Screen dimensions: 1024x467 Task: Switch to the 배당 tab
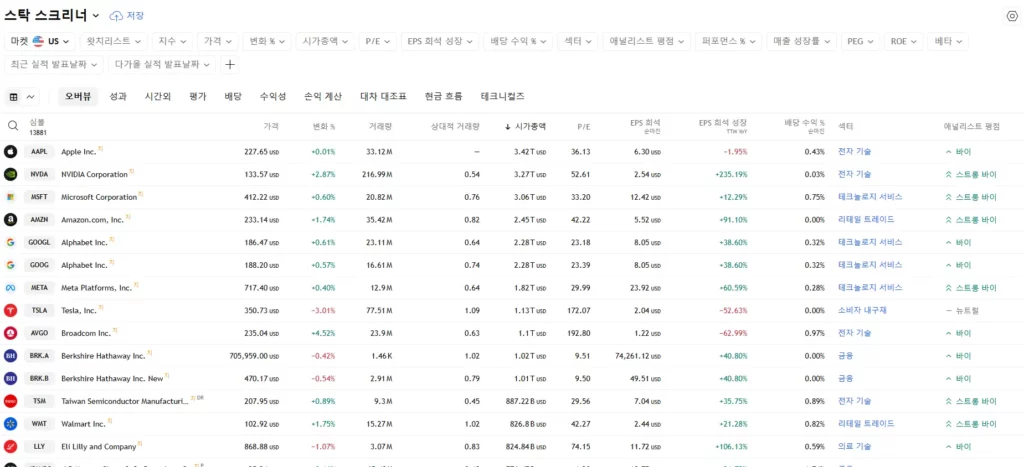(x=232, y=97)
